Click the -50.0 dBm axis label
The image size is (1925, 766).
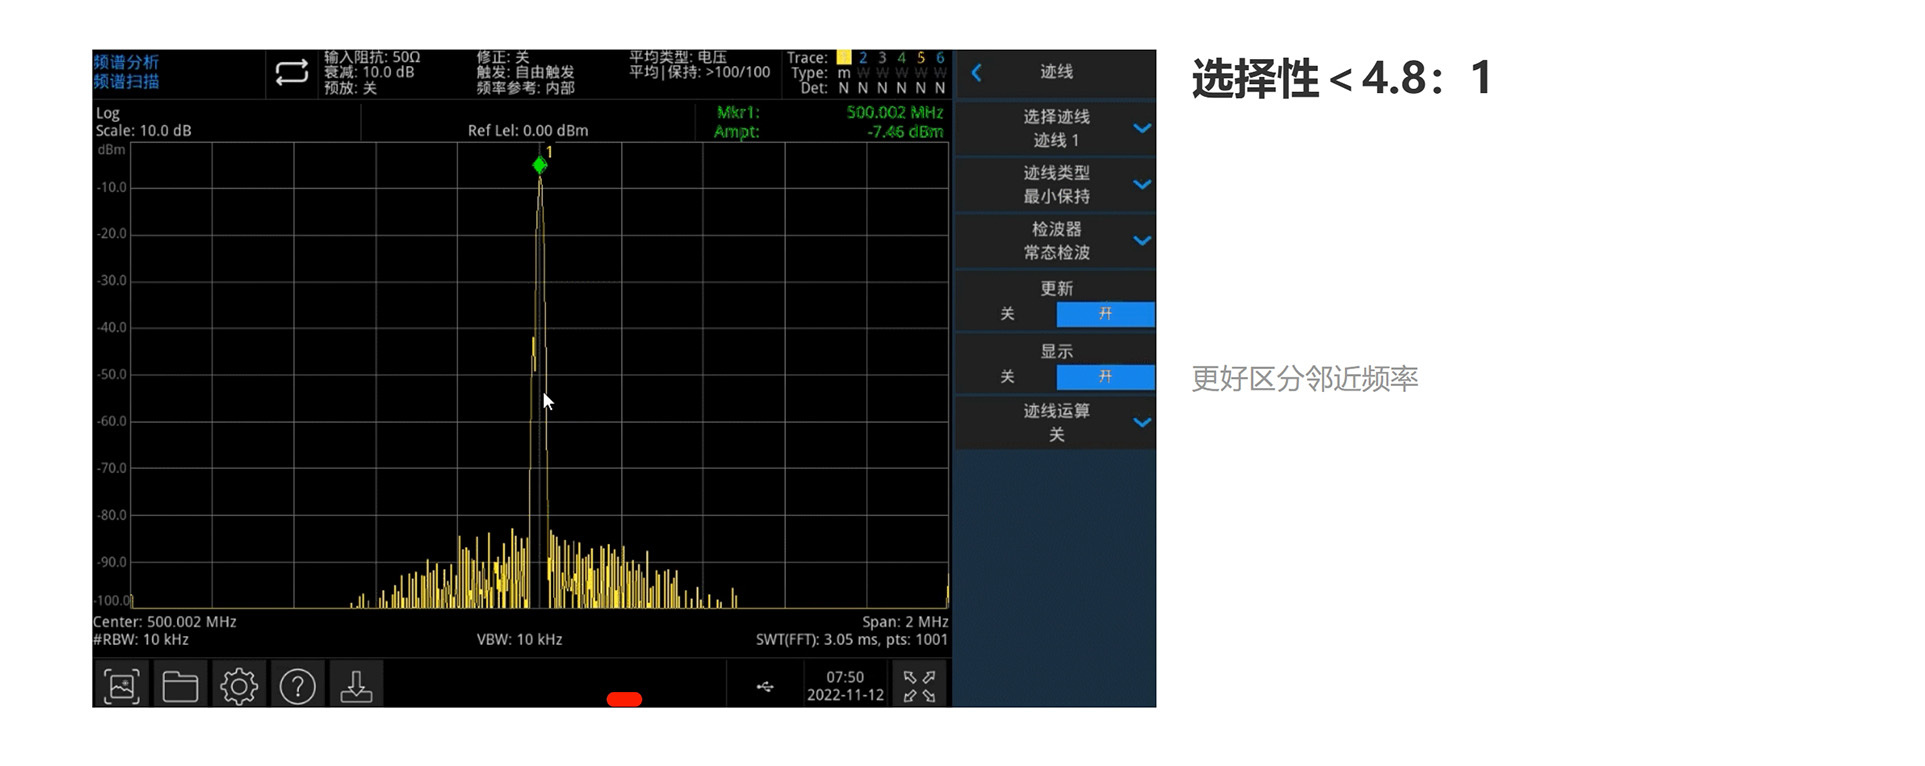(x=112, y=375)
